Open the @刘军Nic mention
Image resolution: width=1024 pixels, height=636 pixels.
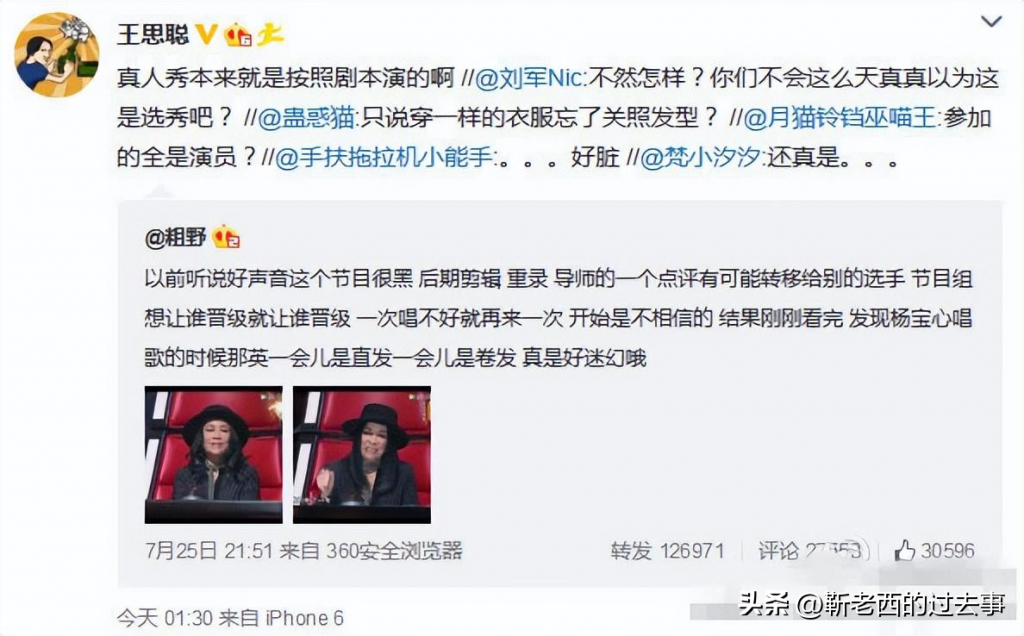coord(528,78)
